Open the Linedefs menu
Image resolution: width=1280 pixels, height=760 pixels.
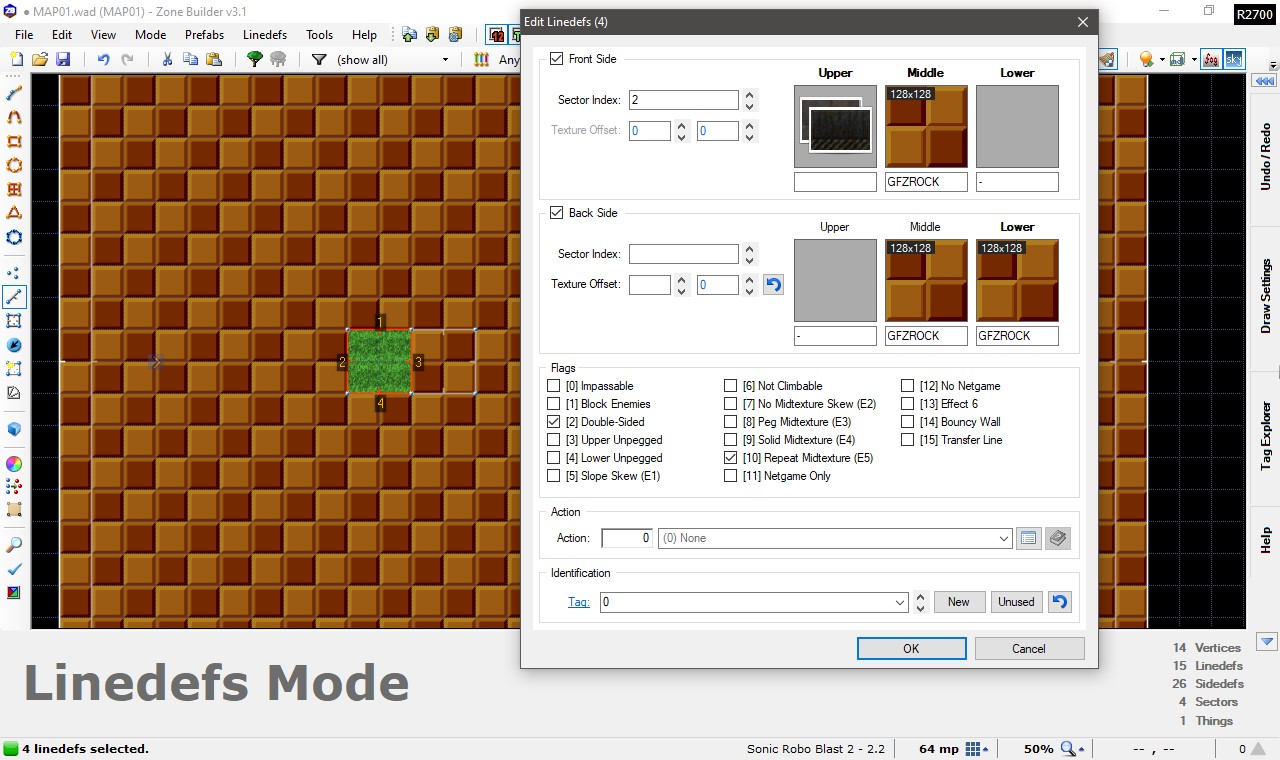coord(265,35)
